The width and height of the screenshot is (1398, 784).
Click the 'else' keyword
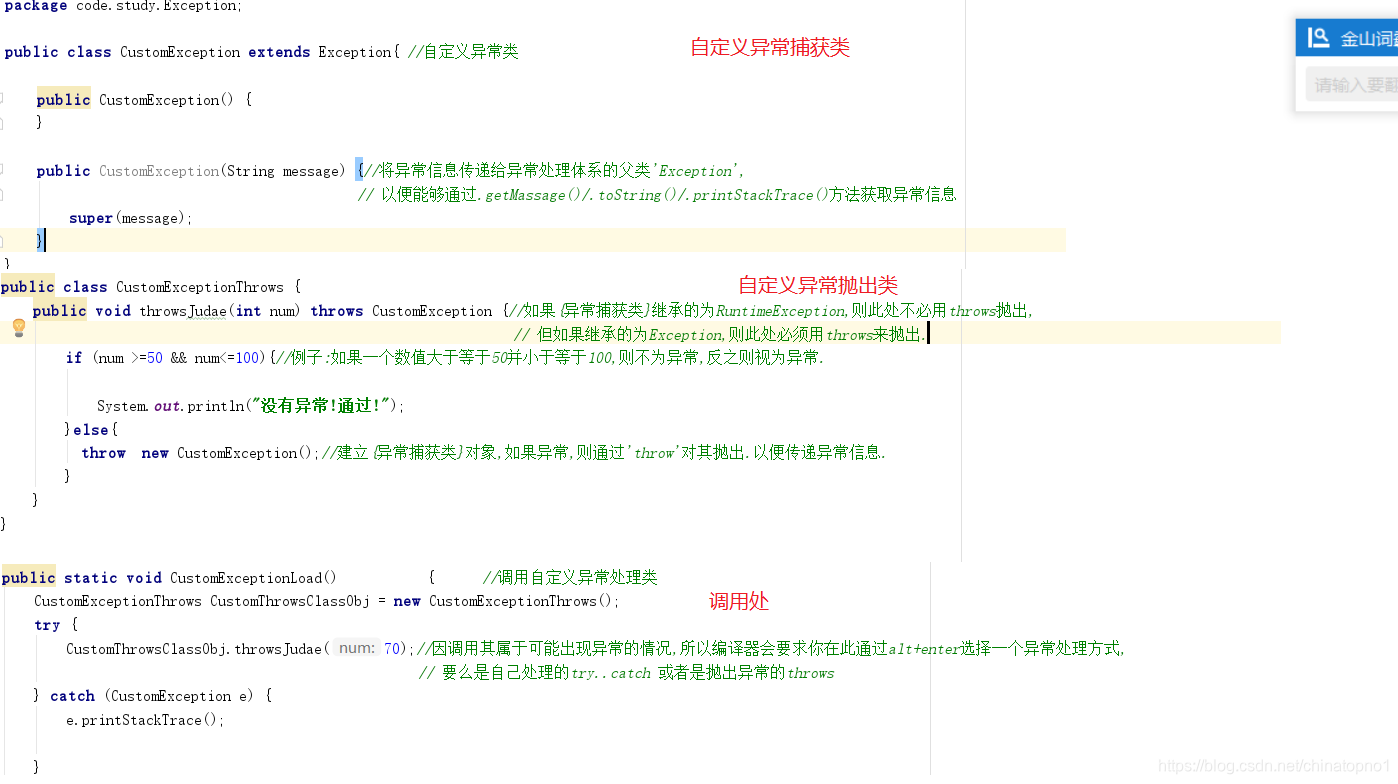91,430
